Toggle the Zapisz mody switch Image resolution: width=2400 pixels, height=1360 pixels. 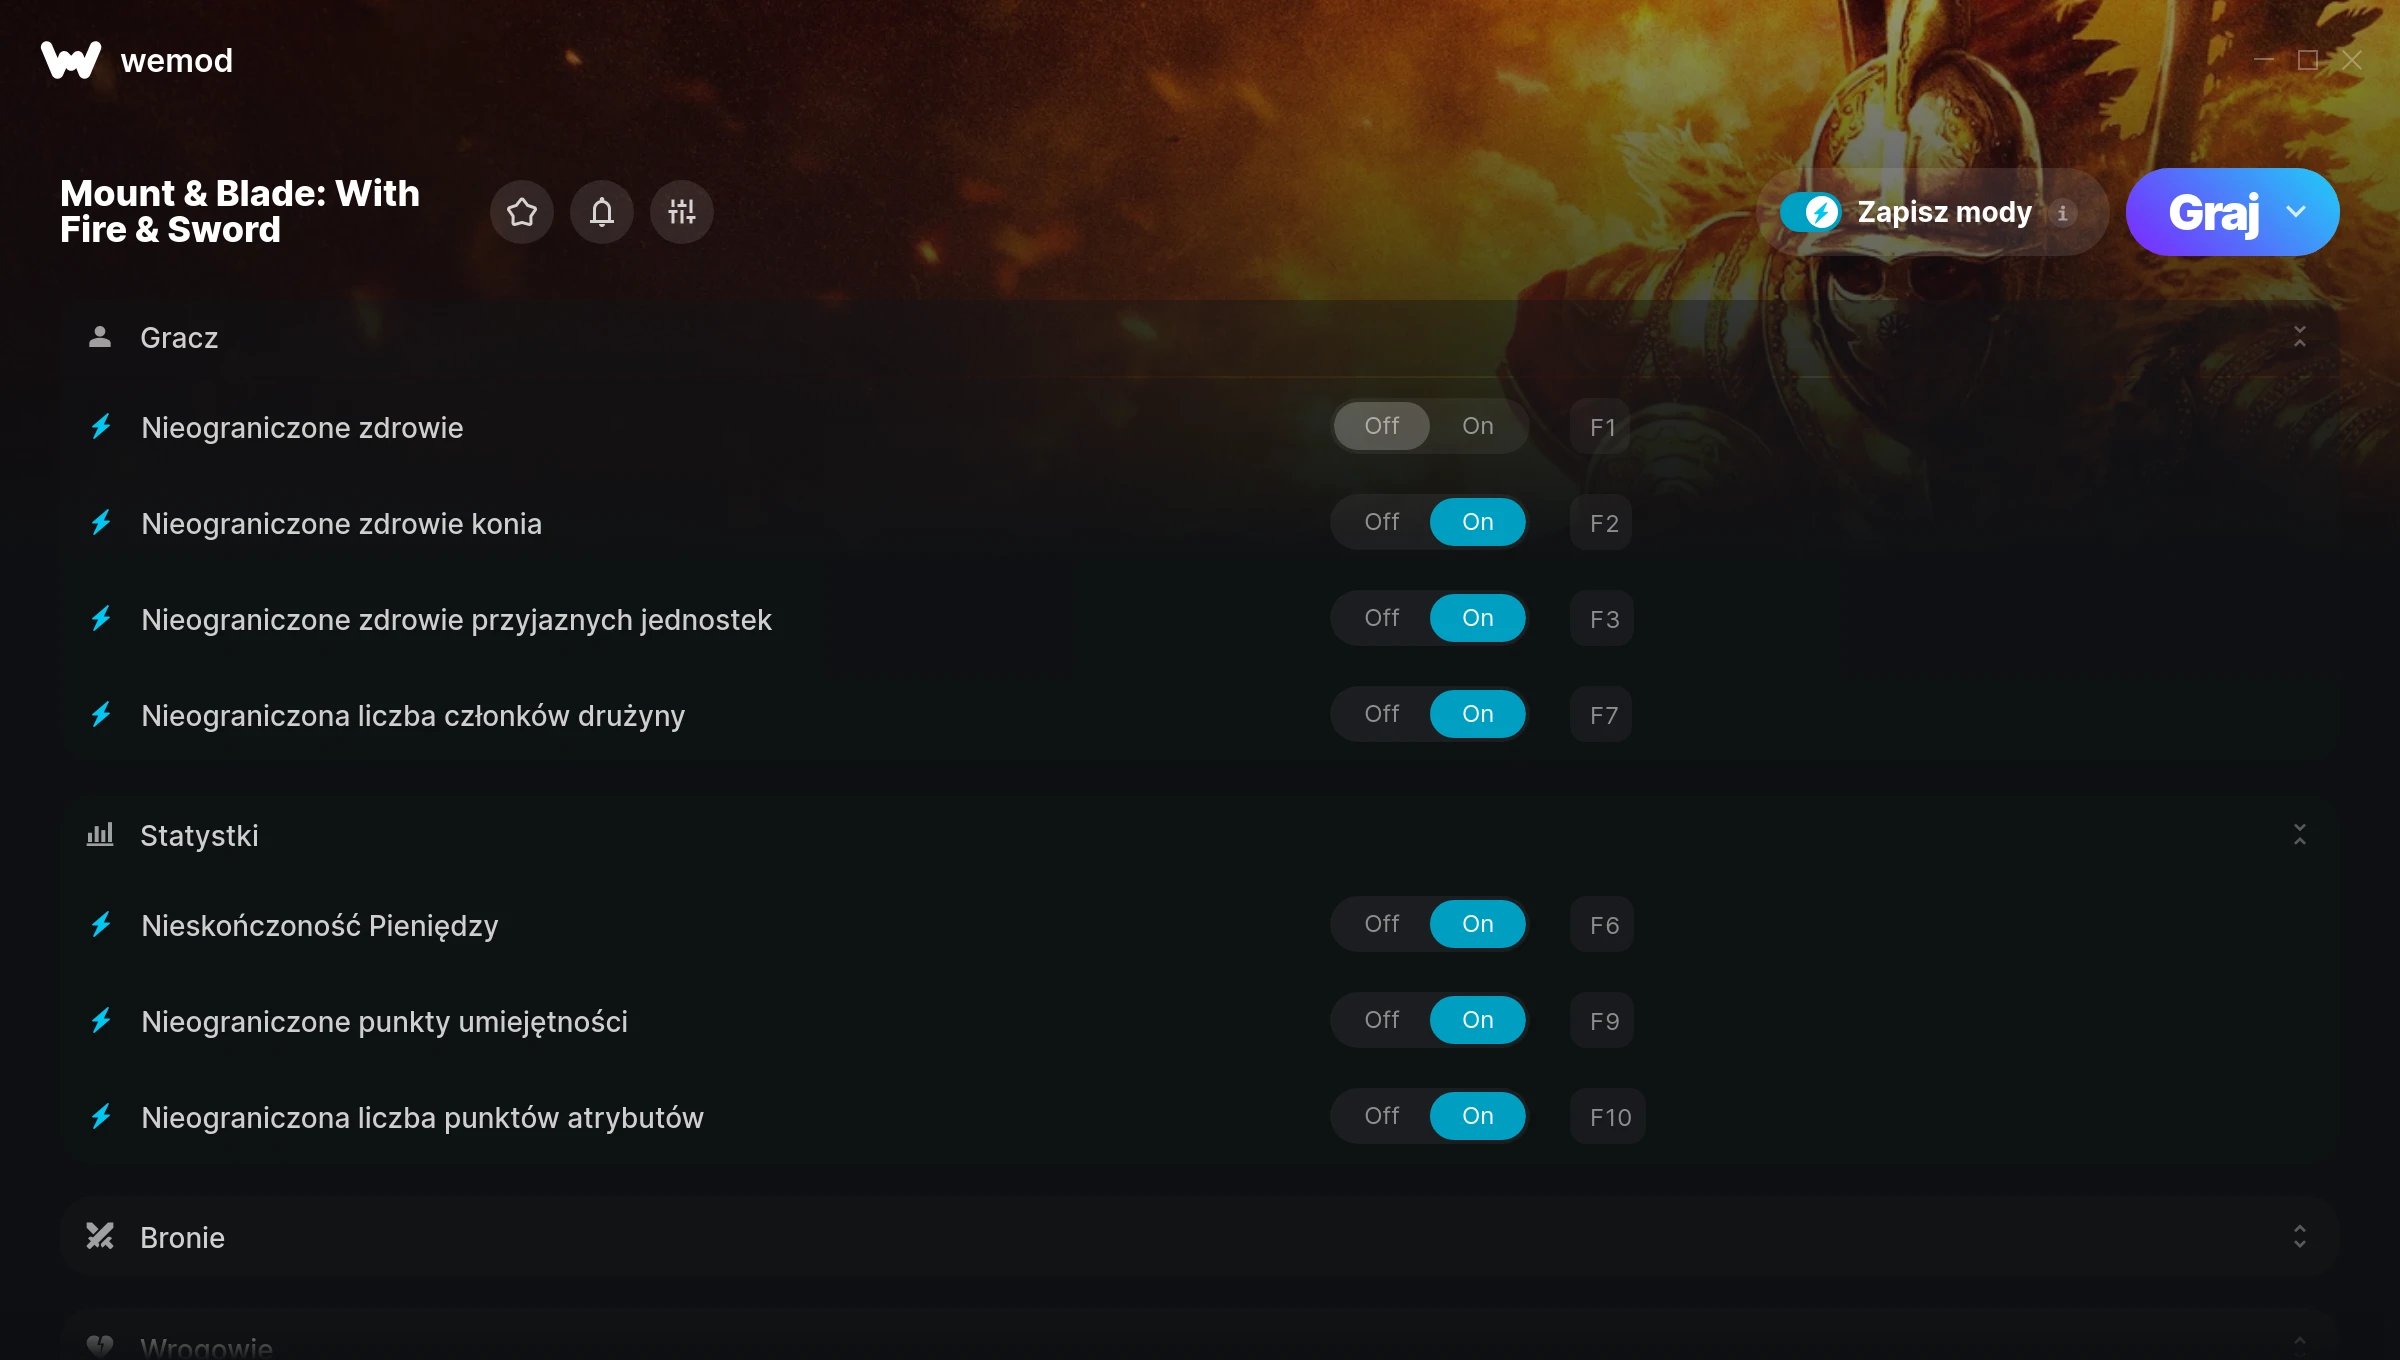(x=1810, y=212)
